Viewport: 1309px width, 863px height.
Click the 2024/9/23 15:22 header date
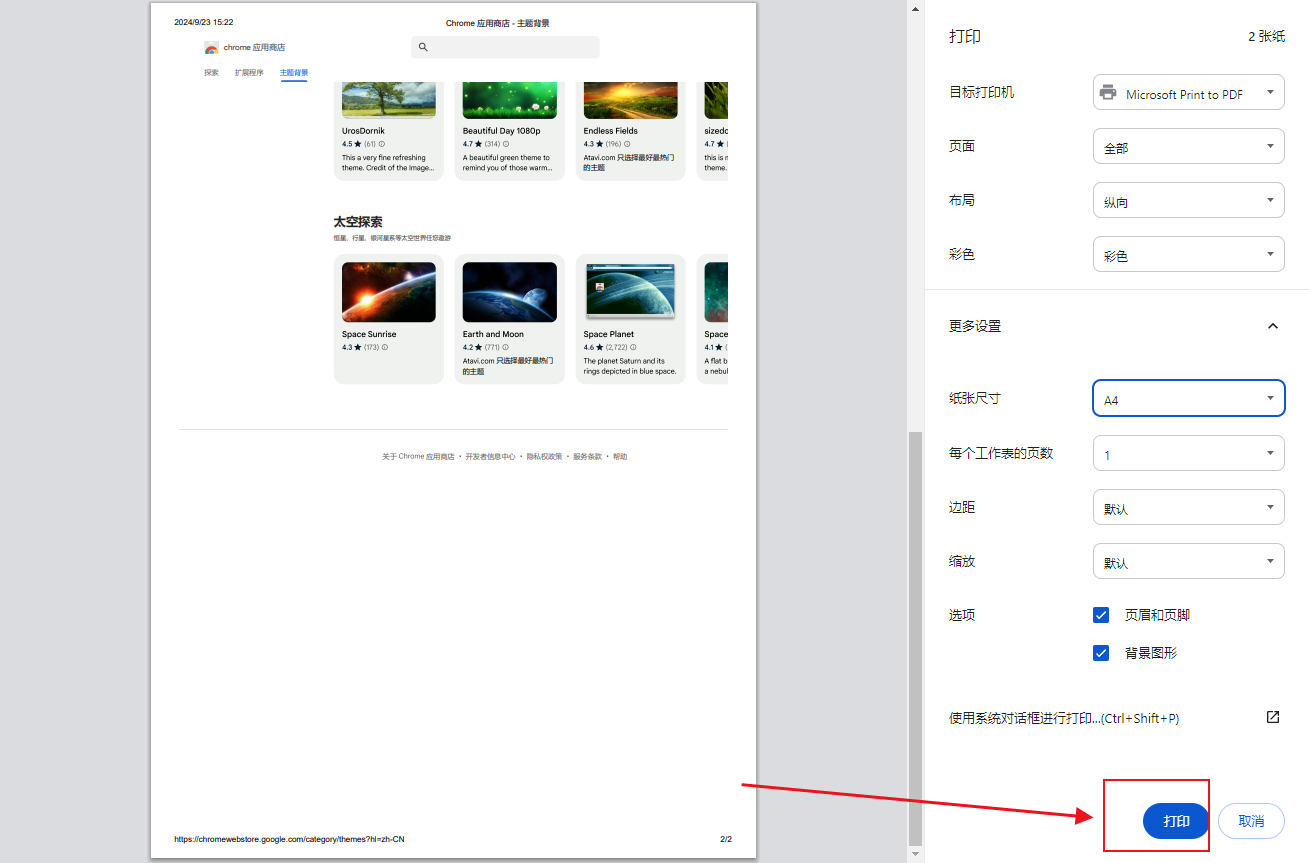pyautogui.click(x=203, y=22)
